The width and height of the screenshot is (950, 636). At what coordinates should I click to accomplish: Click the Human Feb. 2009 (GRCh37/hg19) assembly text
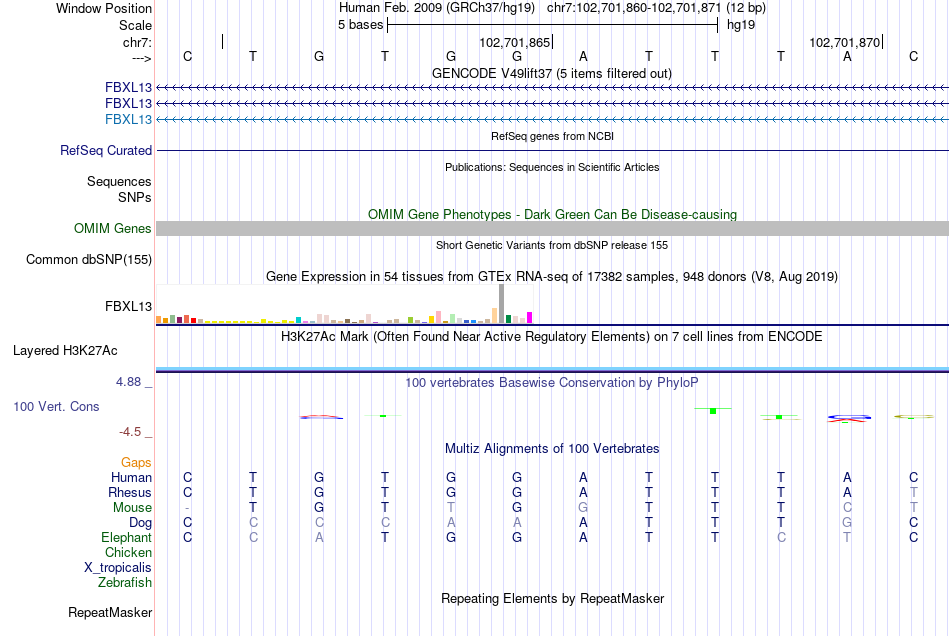437,8
